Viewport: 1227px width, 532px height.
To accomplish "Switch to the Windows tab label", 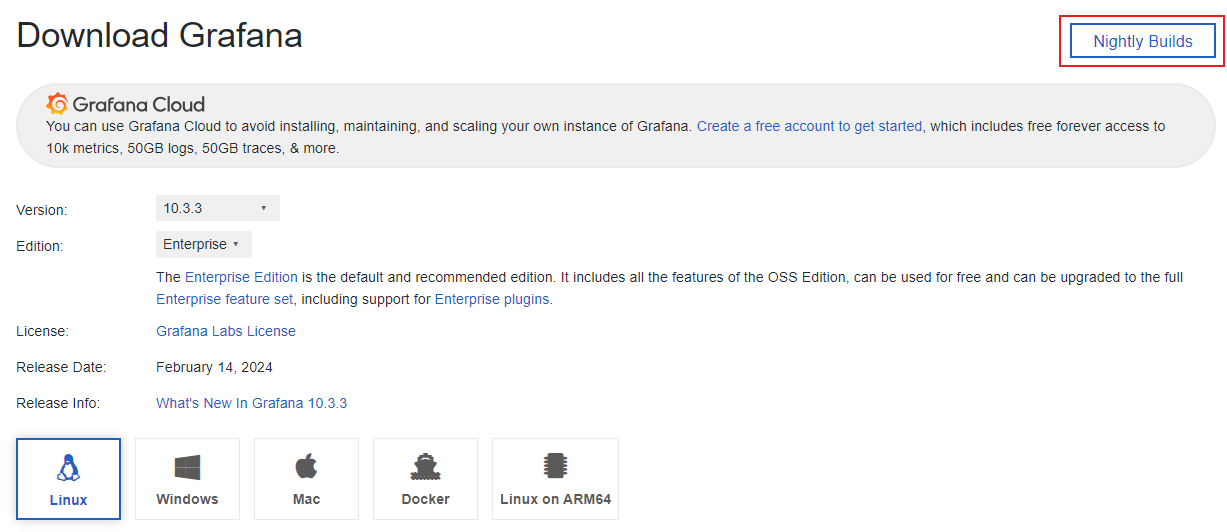I will point(187,499).
